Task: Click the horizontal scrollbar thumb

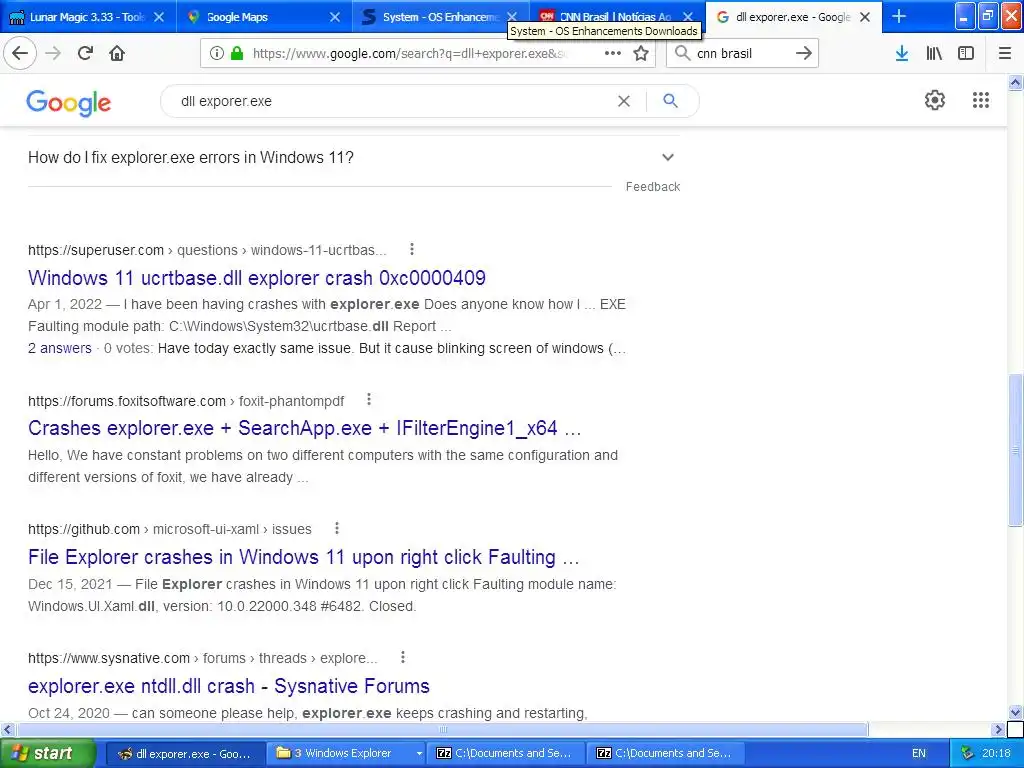Action: click(x=442, y=729)
